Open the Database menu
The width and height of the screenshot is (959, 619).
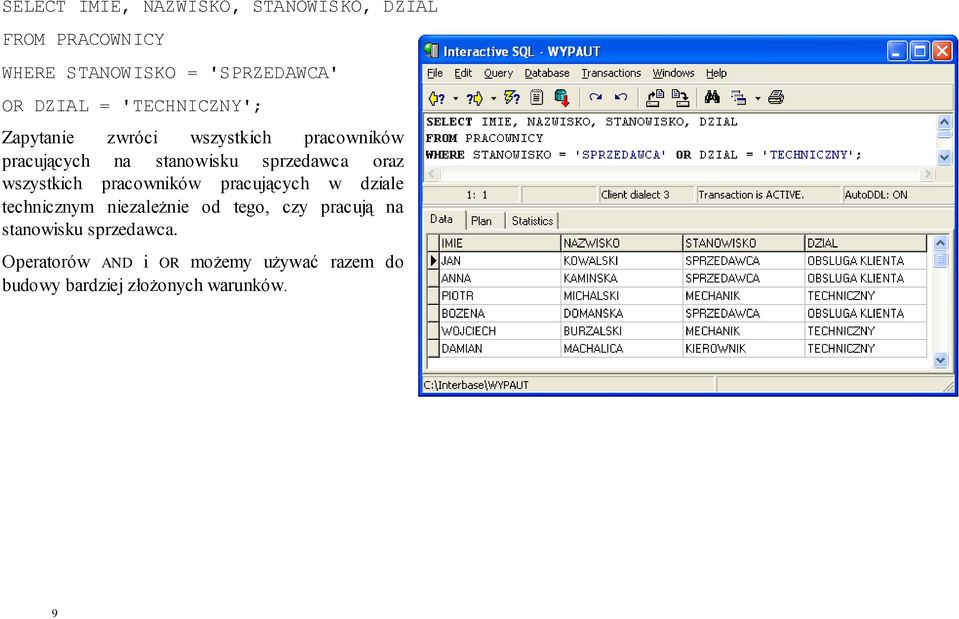point(547,73)
